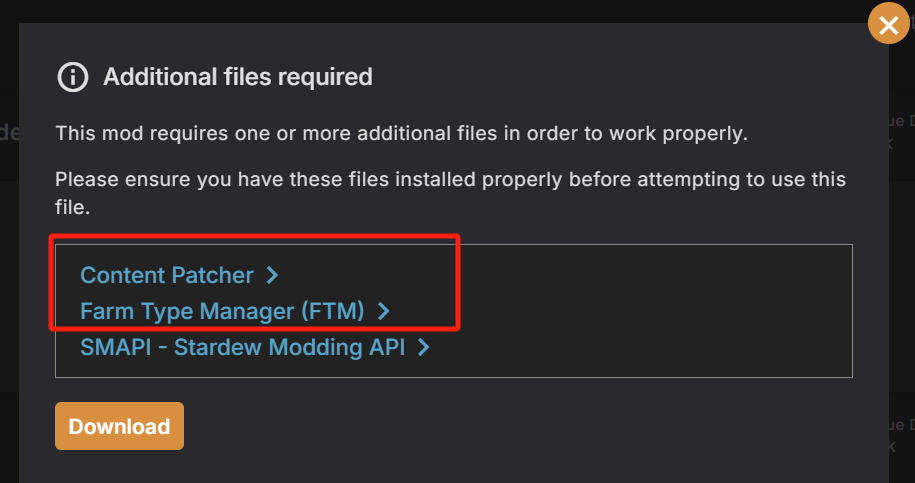Click the word "file." ending the second paragraph
This screenshot has width=915, height=483.
point(73,208)
